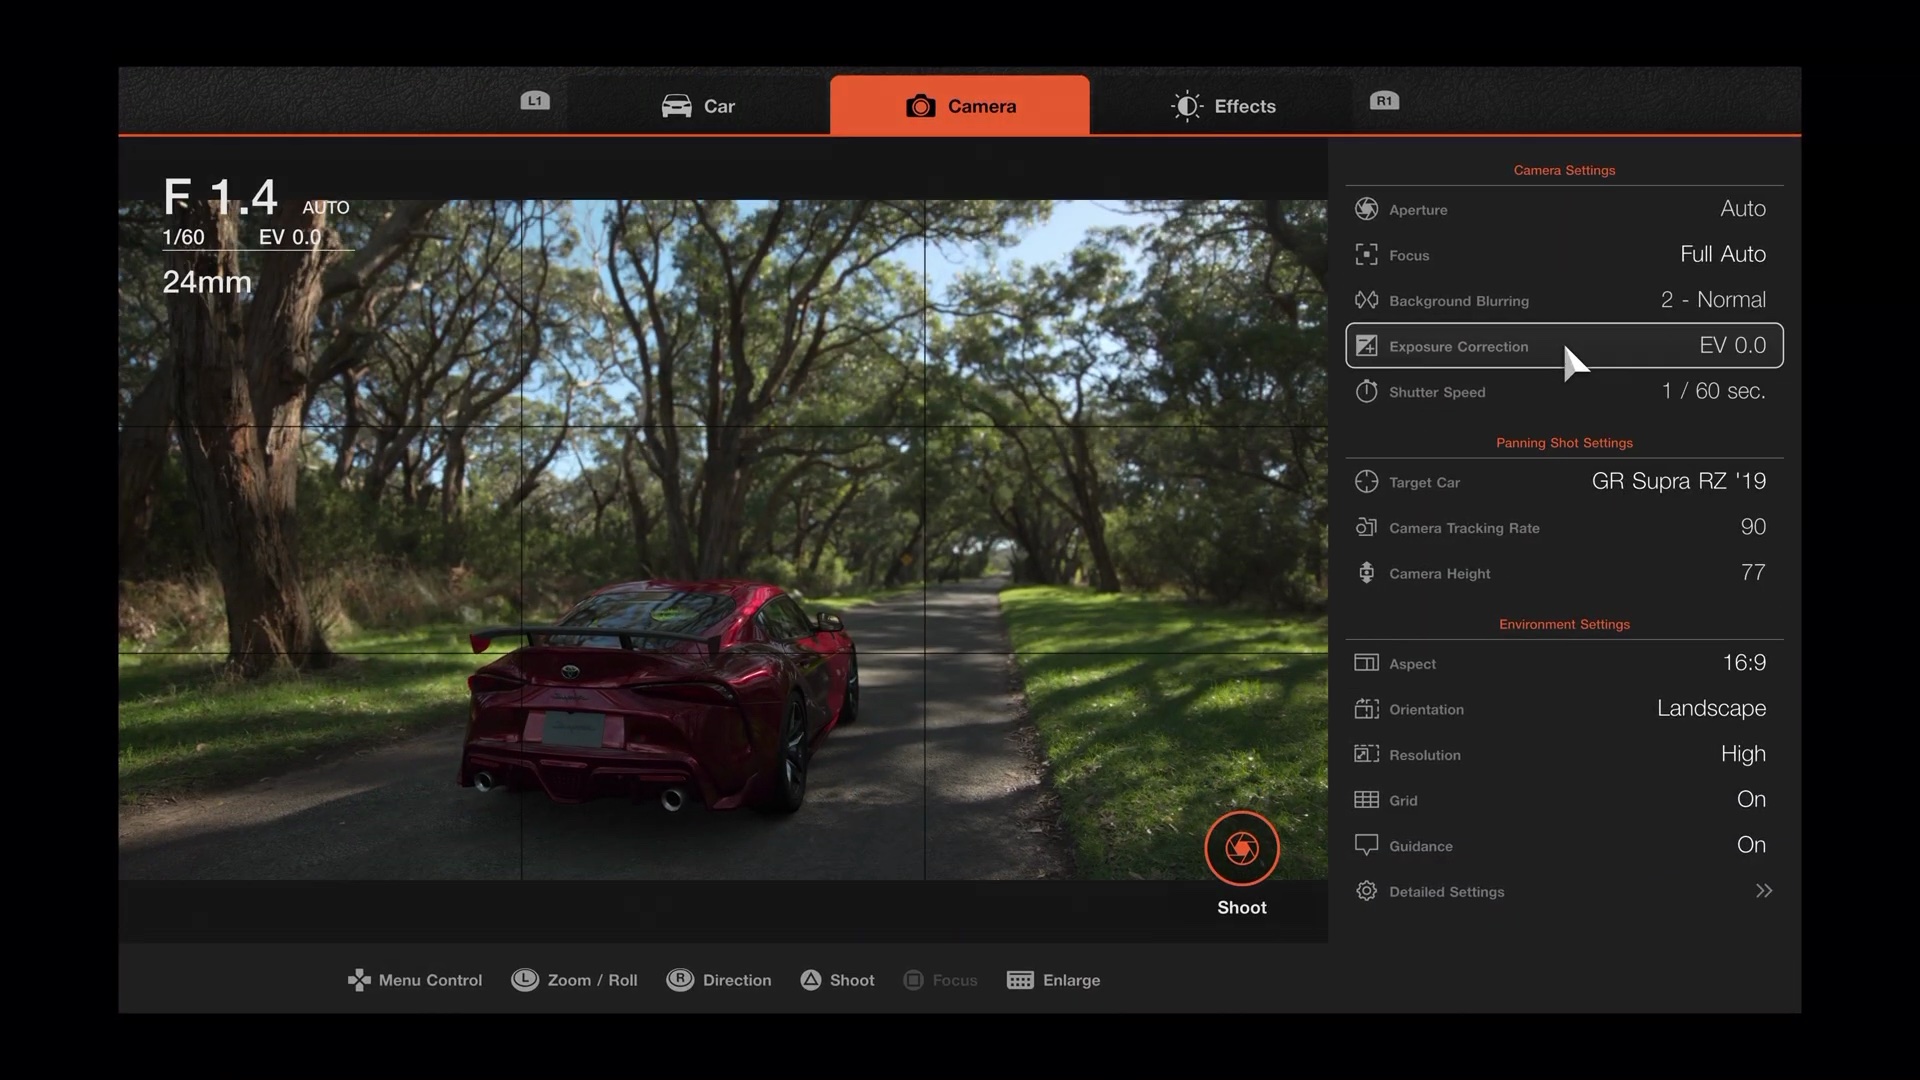The width and height of the screenshot is (1920, 1080).
Task: Click the Environment Settings heading
Action: [1564, 624]
